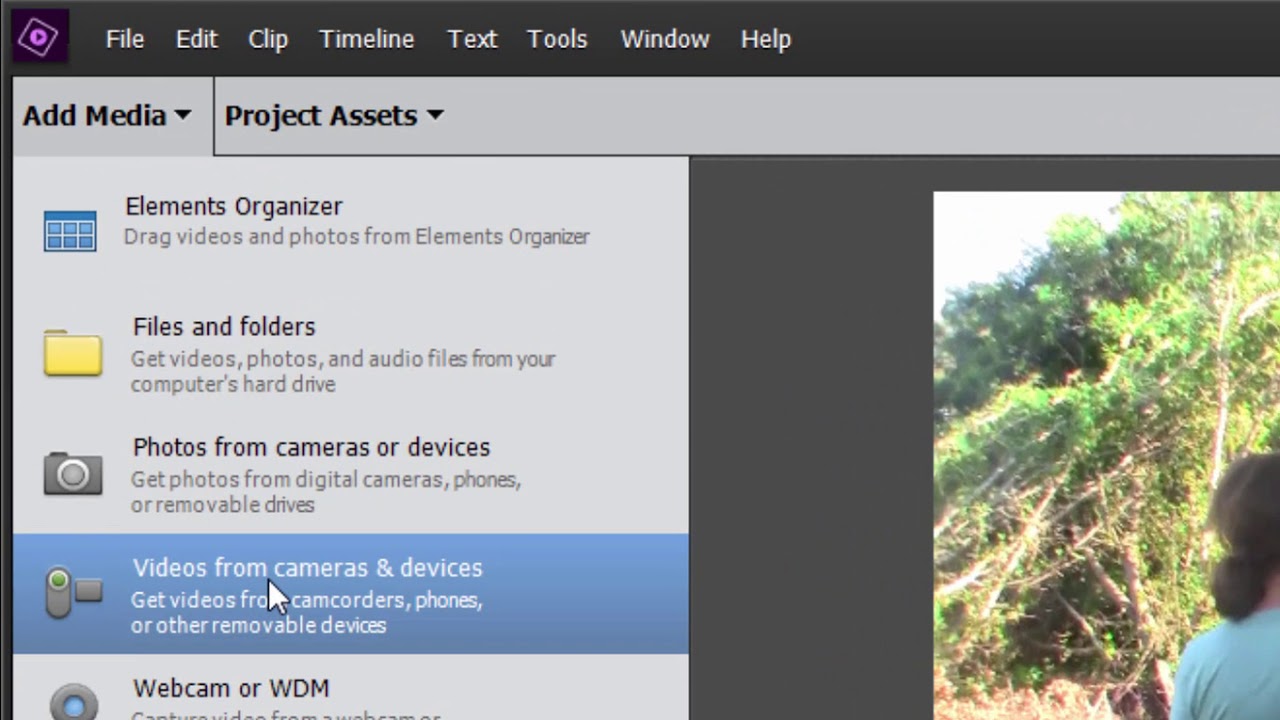This screenshot has height=720, width=1280.
Task: Choose Files and folders option
Action: [x=224, y=327]
